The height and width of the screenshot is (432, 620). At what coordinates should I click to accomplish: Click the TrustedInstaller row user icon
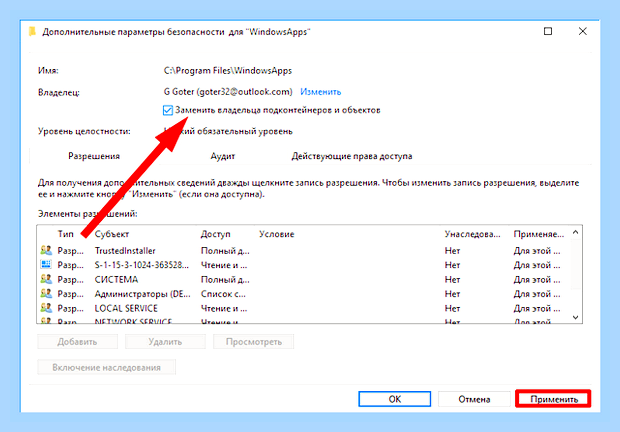tap(46, 250)
